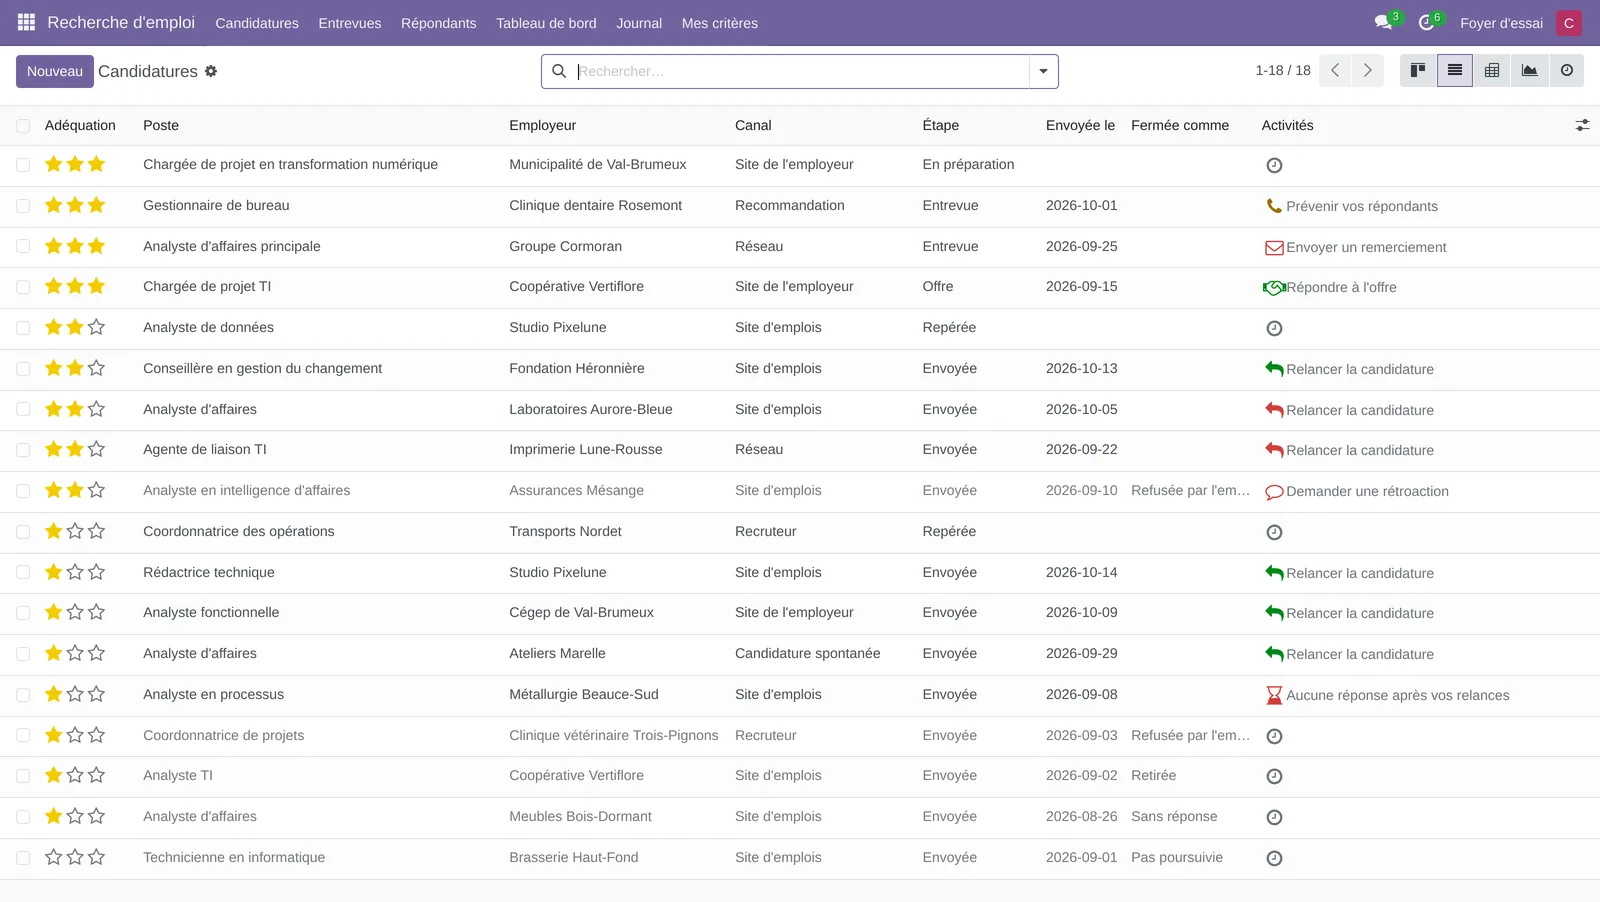Tick checkbox for Rédactrice technique row

23,572
